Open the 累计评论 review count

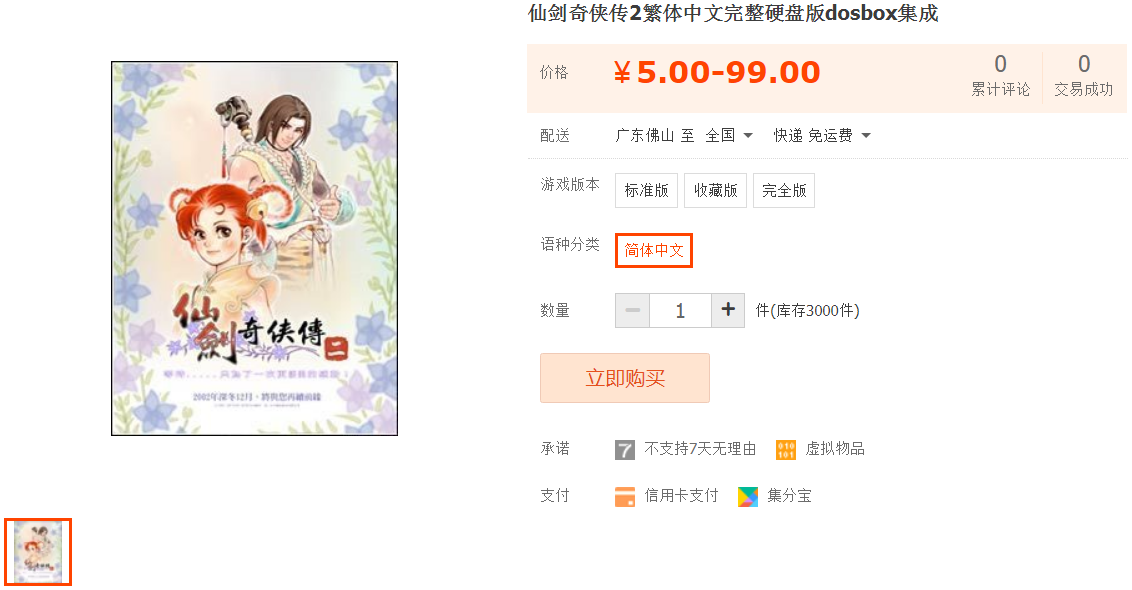pos(1000,76)
